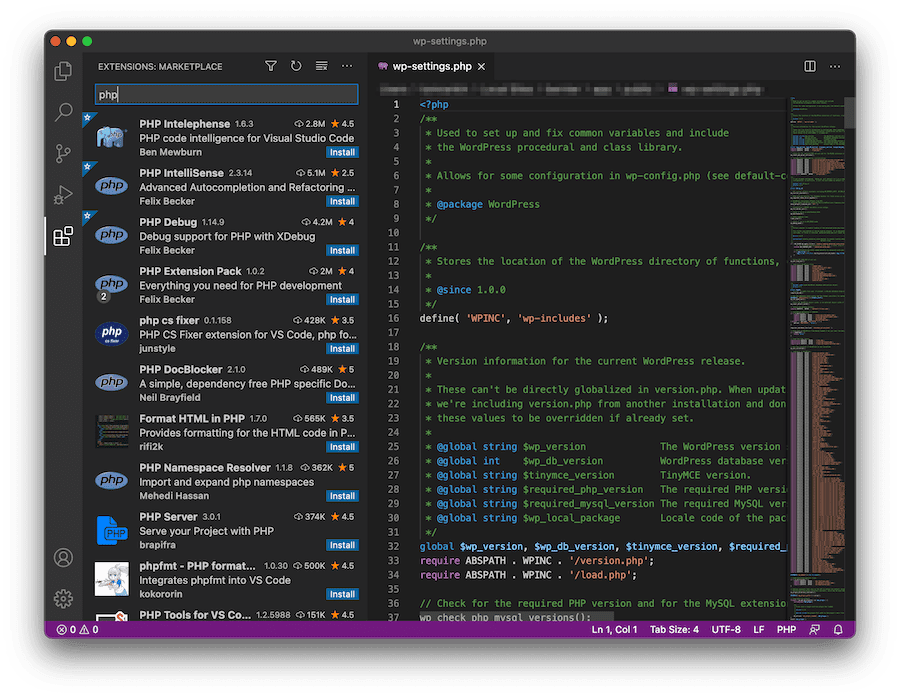
Task: Open the Explorer icon in the Activity Bar
Action: tap(63, 70)
